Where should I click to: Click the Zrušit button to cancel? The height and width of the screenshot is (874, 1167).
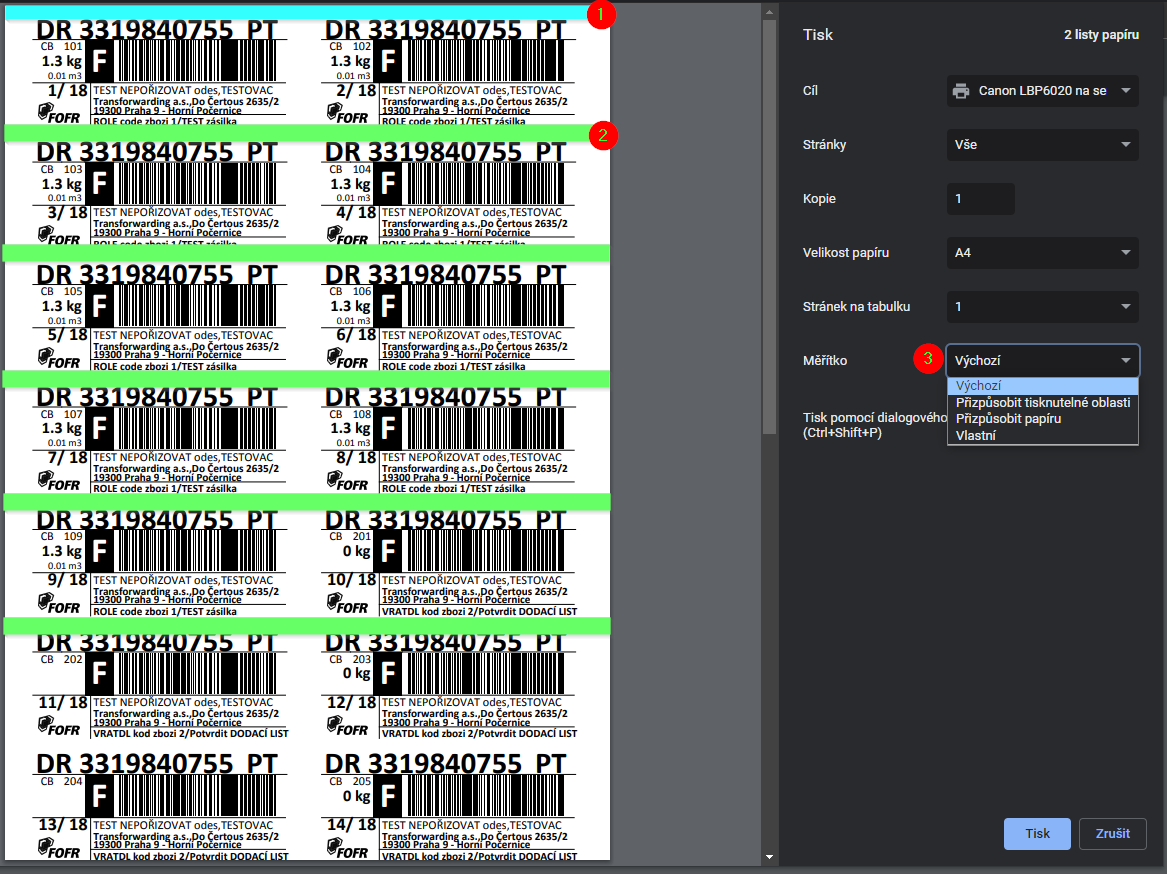[x=1112, y=834]
